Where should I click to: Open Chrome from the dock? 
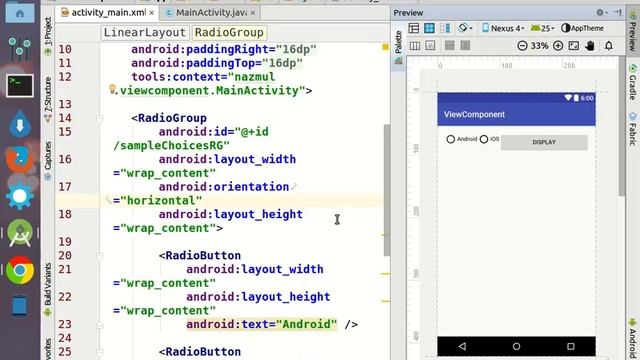(20, 270)
